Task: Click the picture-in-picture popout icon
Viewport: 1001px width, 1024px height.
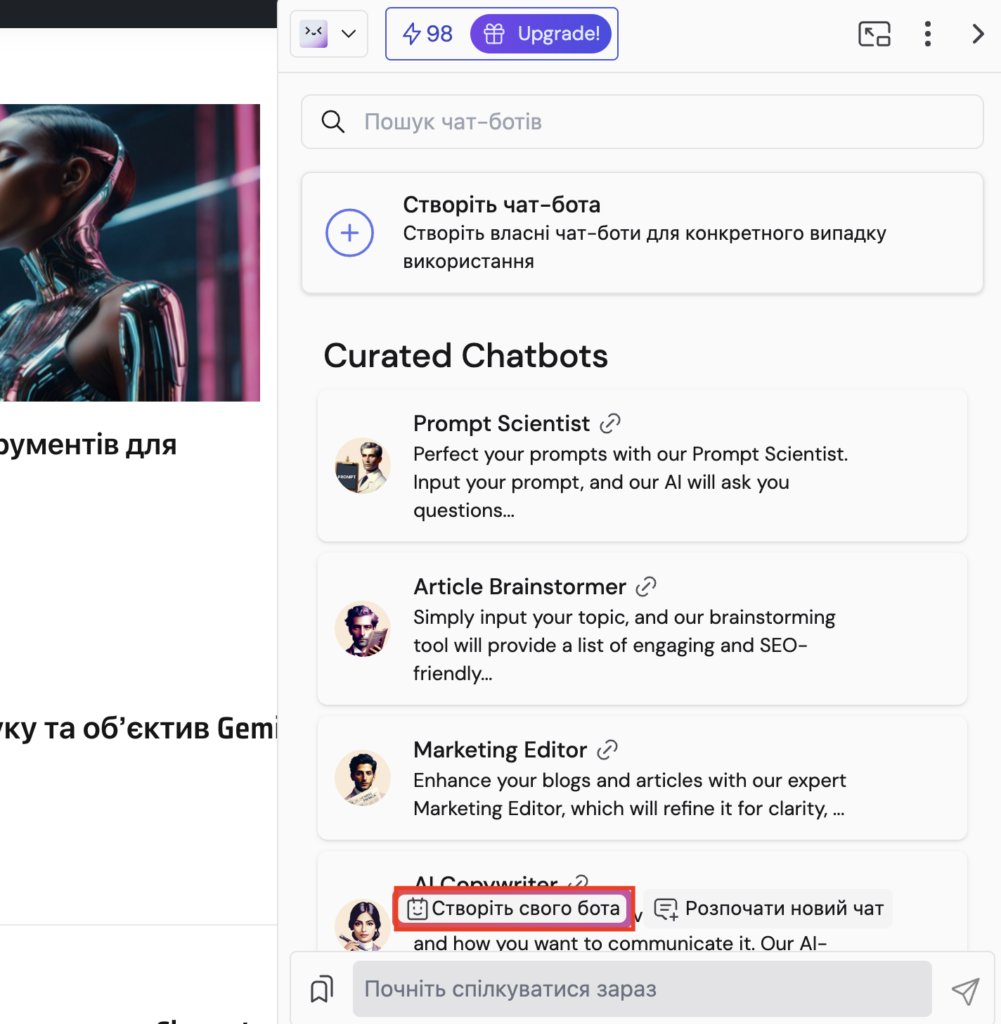Action: pyautogui.click(x=874, y=34)
